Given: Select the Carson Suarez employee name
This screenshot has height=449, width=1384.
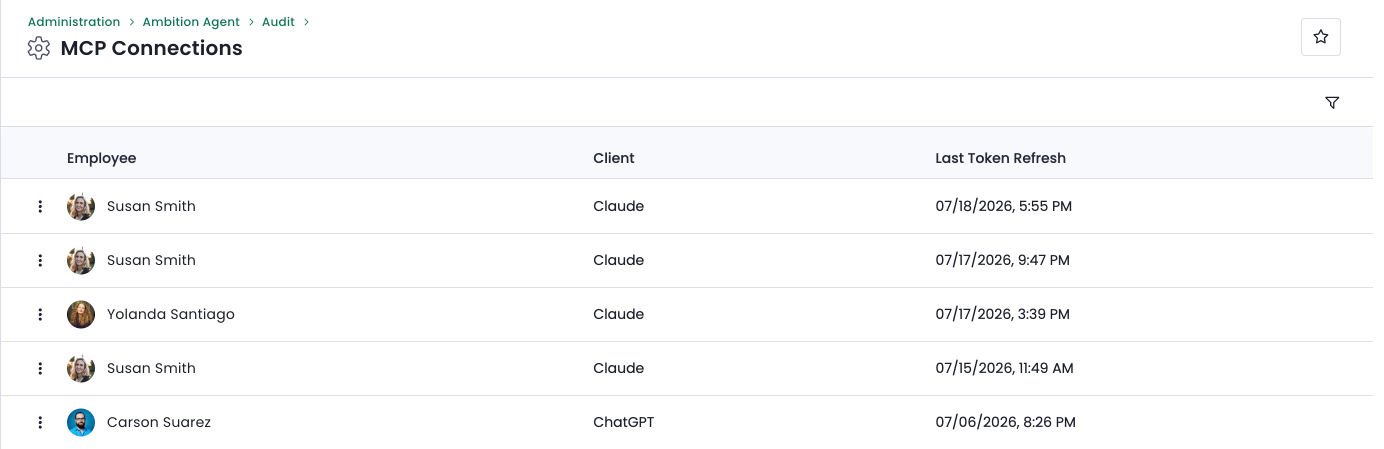Looking at the screenshot, I should (159, 422).
